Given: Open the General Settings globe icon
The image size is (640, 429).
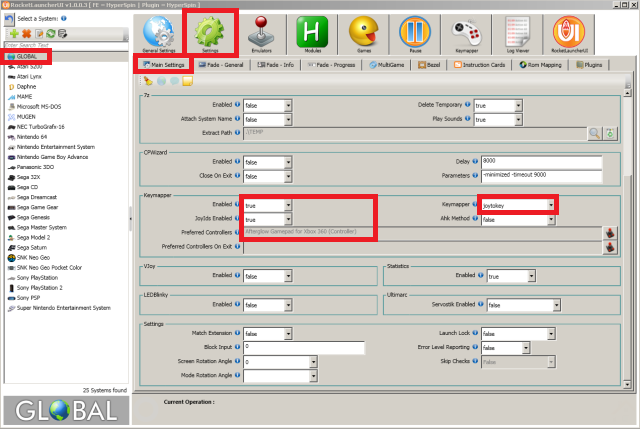Looking at the screenshot, I should pos(159,32).
